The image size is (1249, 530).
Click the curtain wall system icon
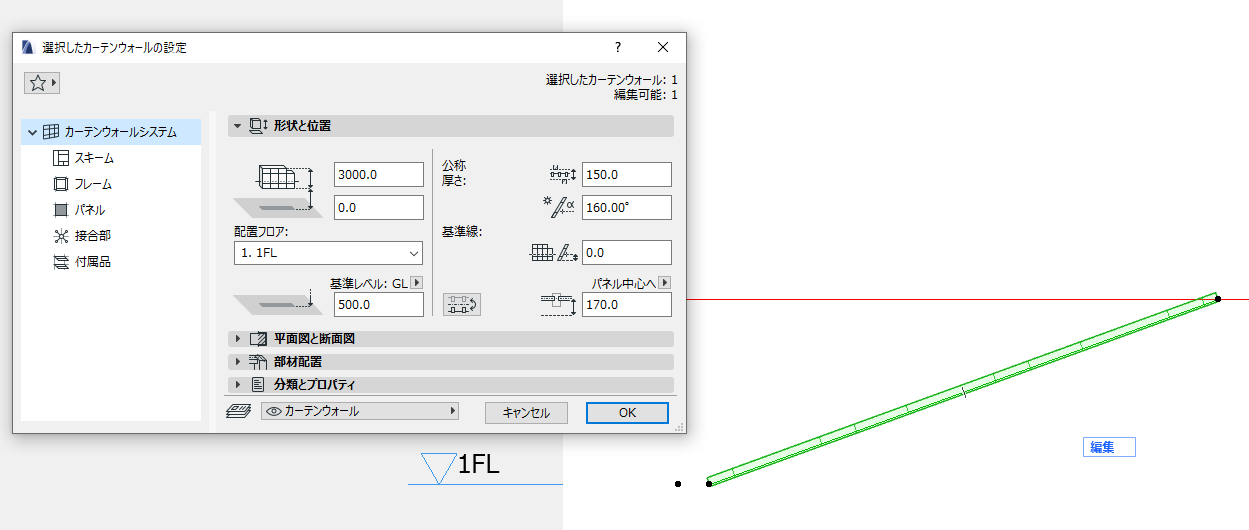[x=51, y=132]
